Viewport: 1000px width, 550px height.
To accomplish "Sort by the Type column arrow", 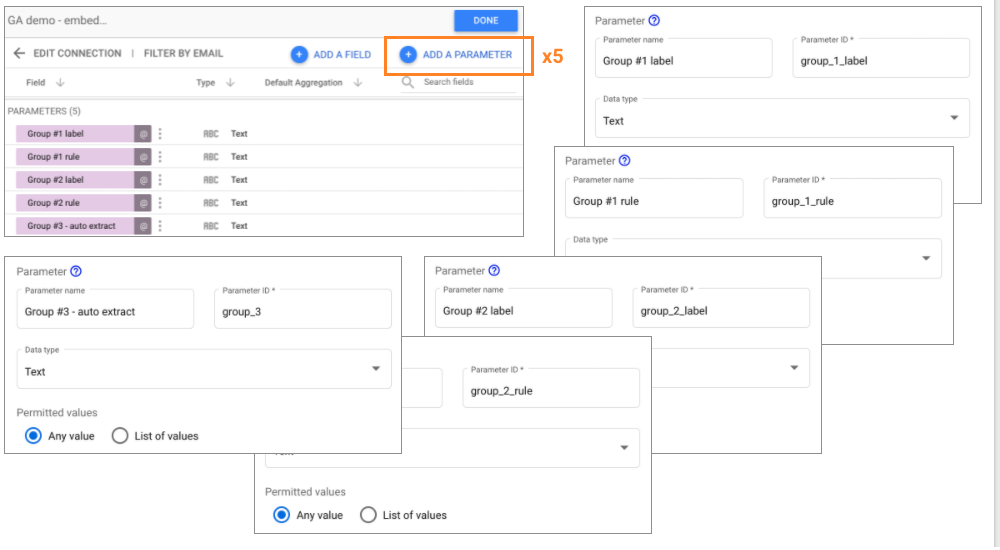I will click(230, 83).
